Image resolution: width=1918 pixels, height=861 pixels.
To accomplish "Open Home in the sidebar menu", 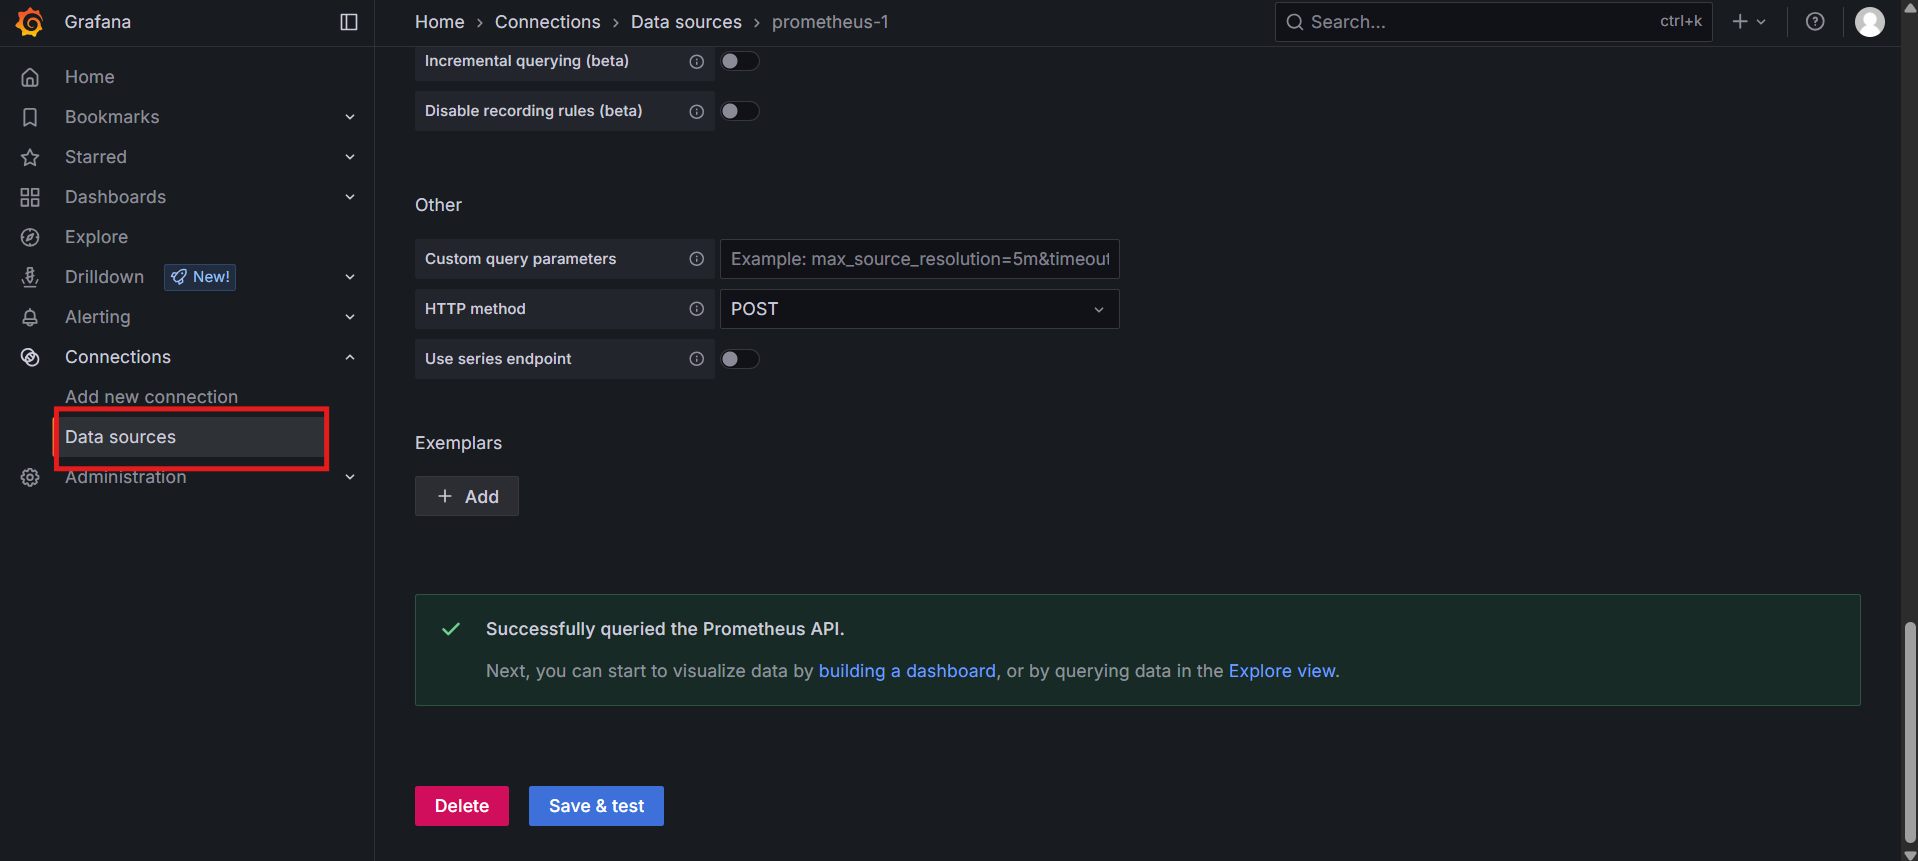I will click(90, 77).
